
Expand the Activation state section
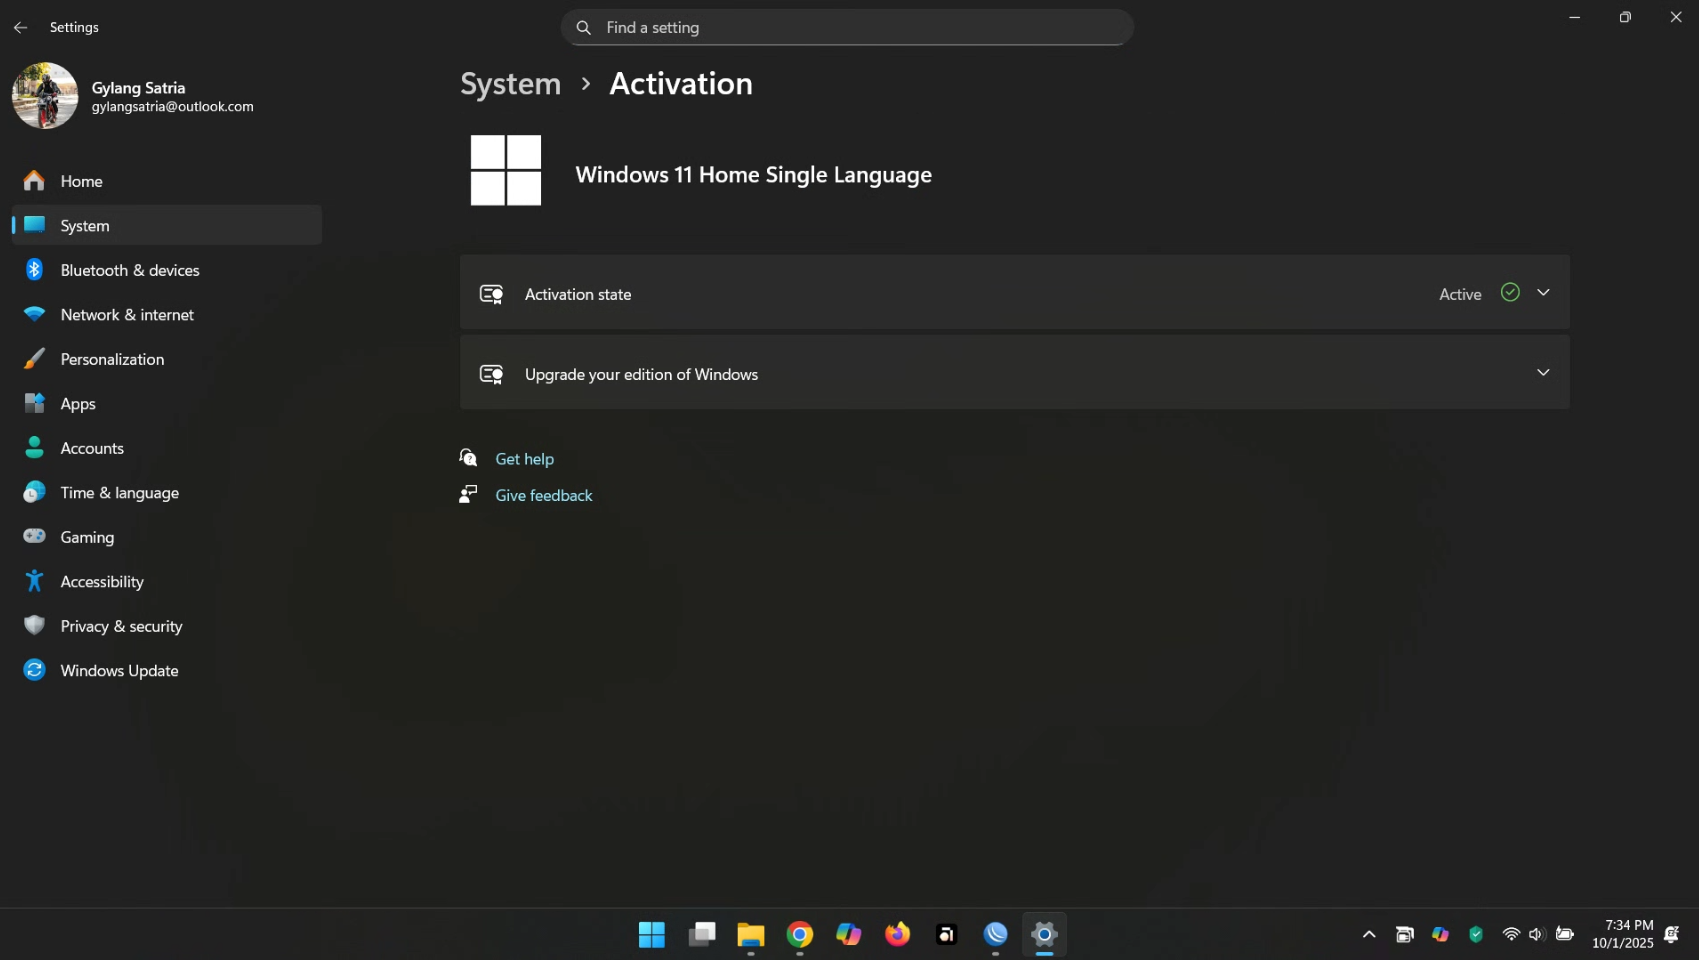(1543, 293)
